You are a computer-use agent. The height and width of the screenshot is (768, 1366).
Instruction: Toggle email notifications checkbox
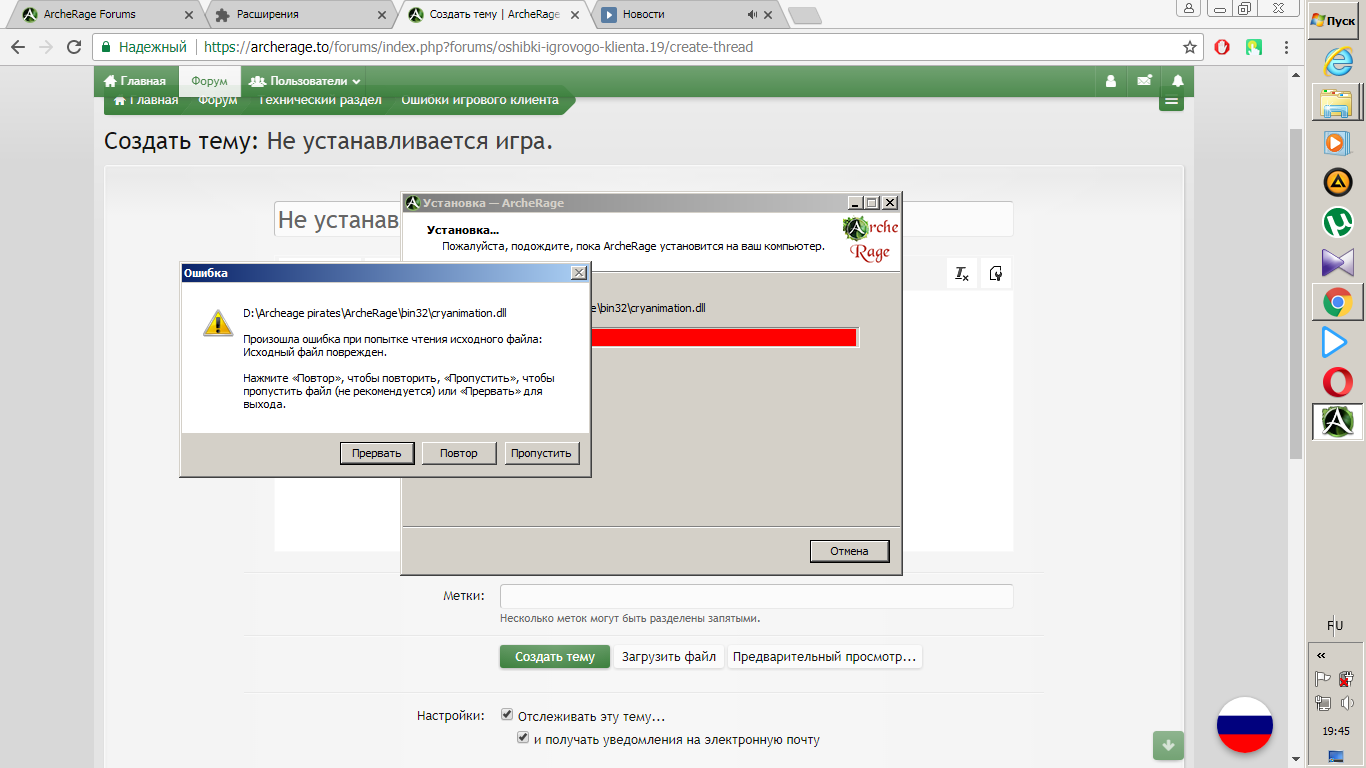pos(522,738)
